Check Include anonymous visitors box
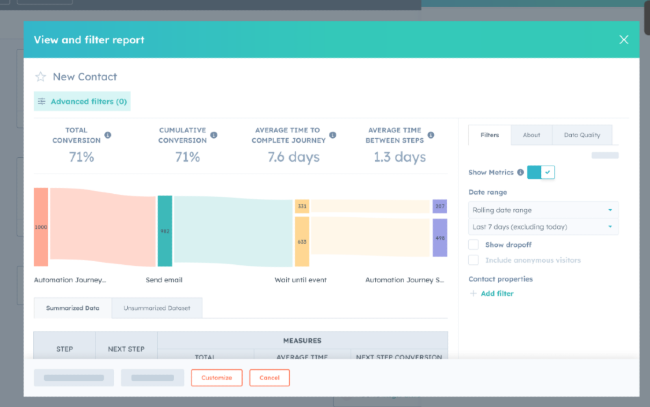This screenshot has height=407, width=650. point(473,260)
